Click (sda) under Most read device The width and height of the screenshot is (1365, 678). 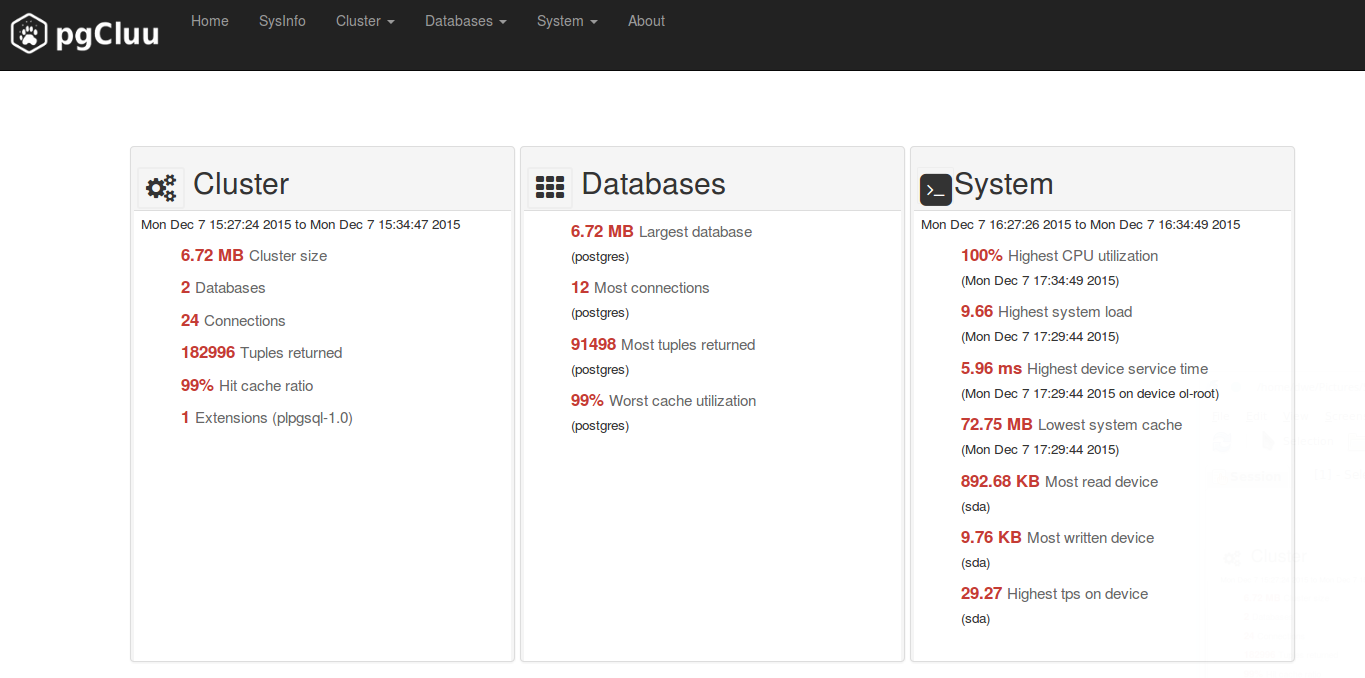coord(976,507)
